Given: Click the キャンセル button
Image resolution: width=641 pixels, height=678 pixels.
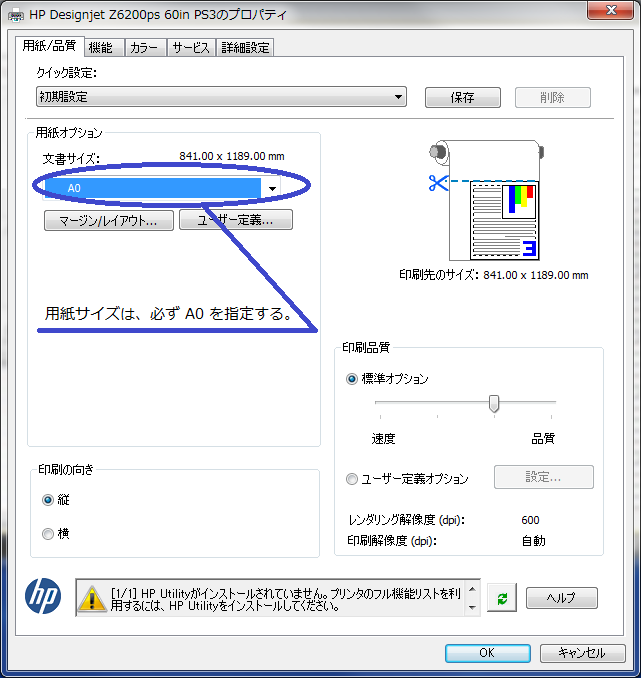Looking at the screenshot, I should pyautogui.click(x=582, y=653).
